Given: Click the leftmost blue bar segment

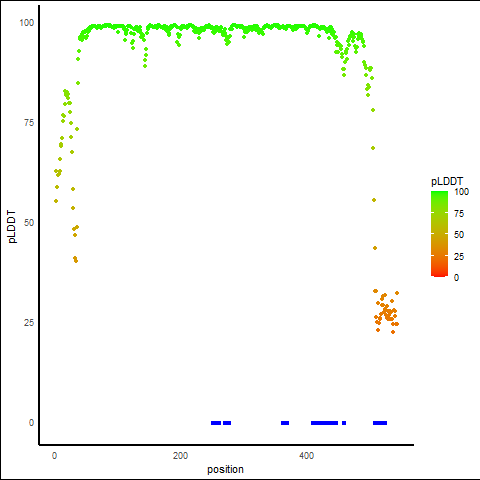Looking at the screenshot, I should pyautogui.click(x=216, y=423).
